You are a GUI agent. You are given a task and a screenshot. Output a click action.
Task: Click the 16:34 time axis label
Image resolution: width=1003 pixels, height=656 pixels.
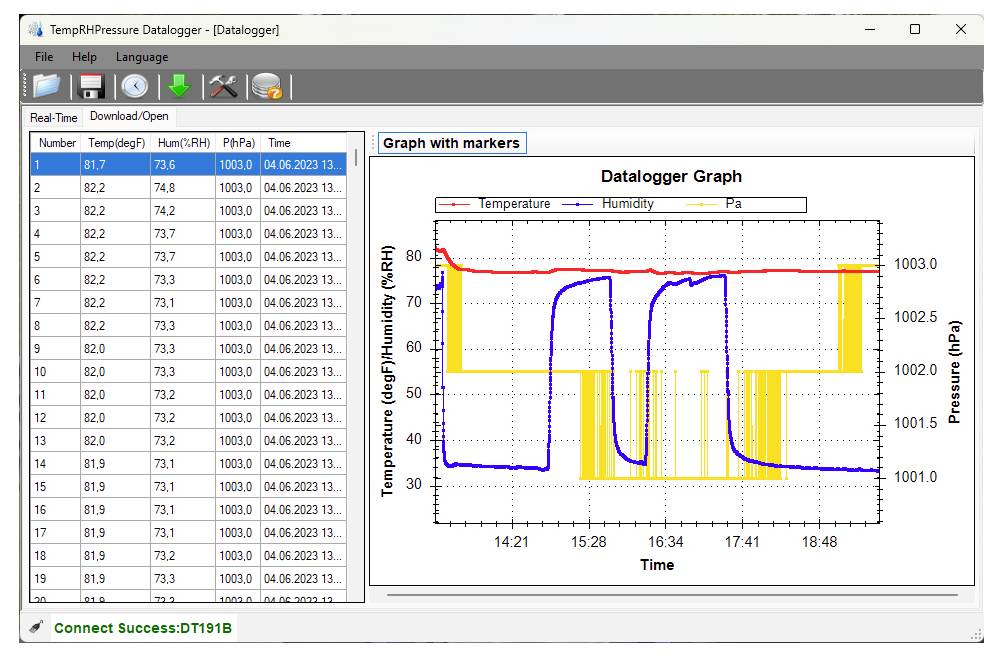665,542
